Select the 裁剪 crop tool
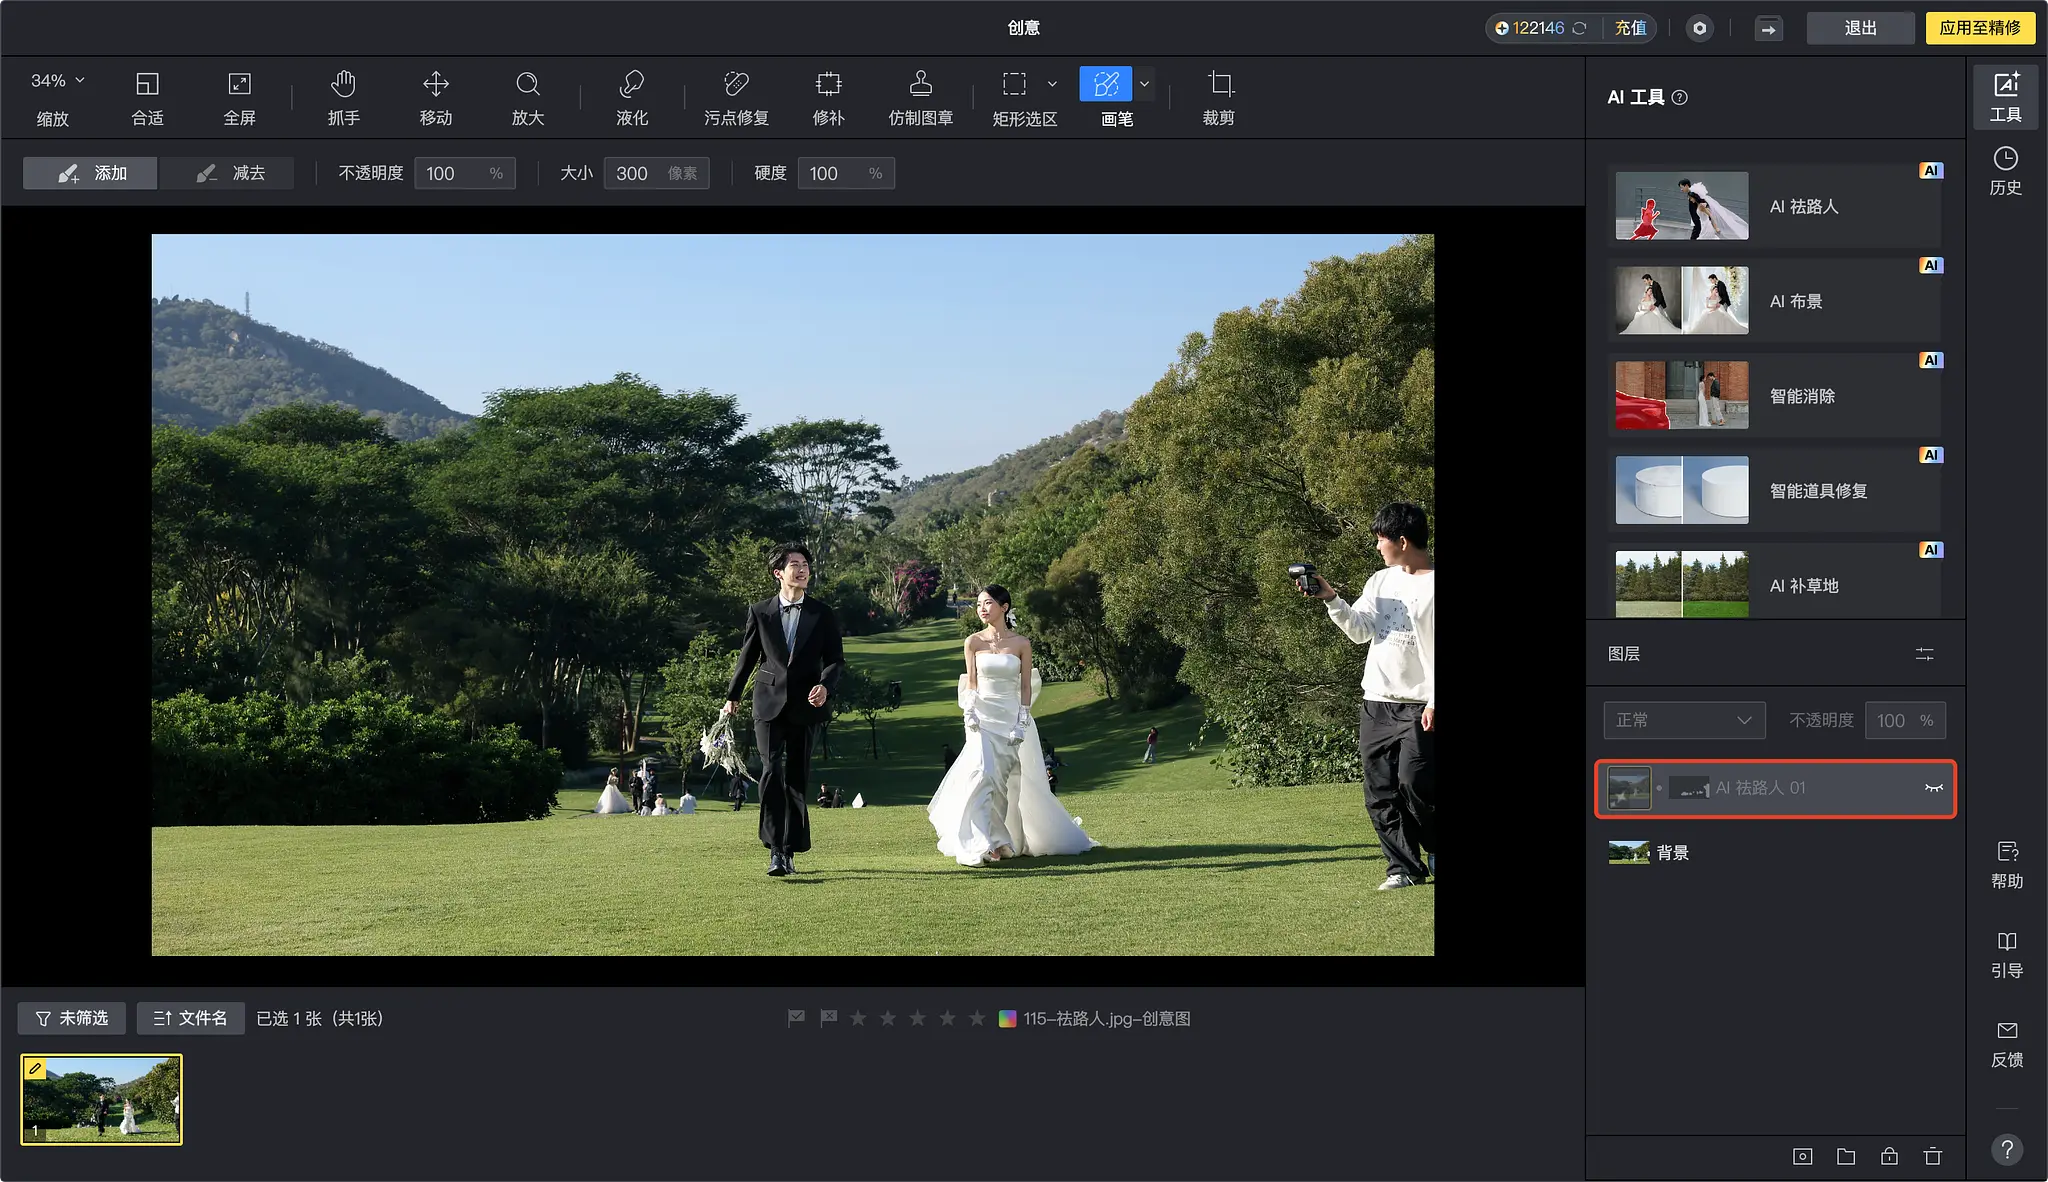2048x1182 pixels. (x=1218, y=98)
